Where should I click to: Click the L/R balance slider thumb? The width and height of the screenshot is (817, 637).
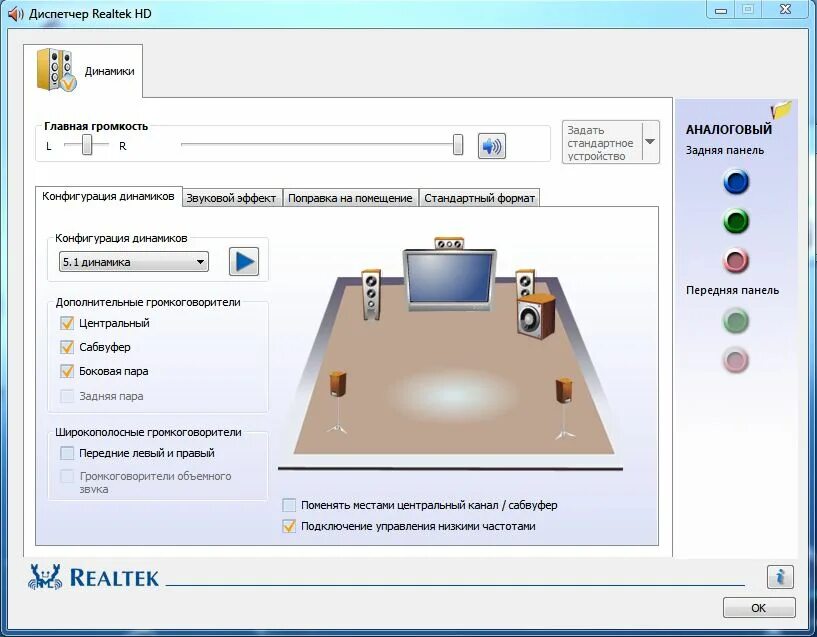coord(87,145)
